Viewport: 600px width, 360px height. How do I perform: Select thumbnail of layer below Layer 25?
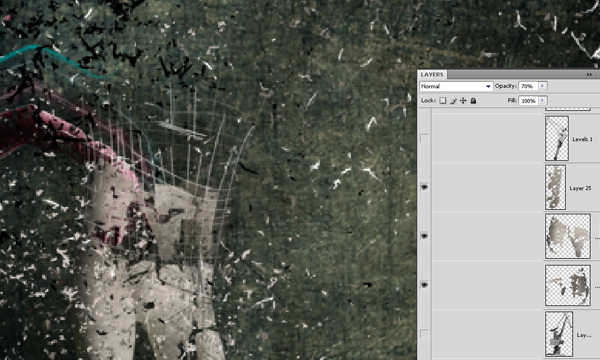click(x=568, y=236)
